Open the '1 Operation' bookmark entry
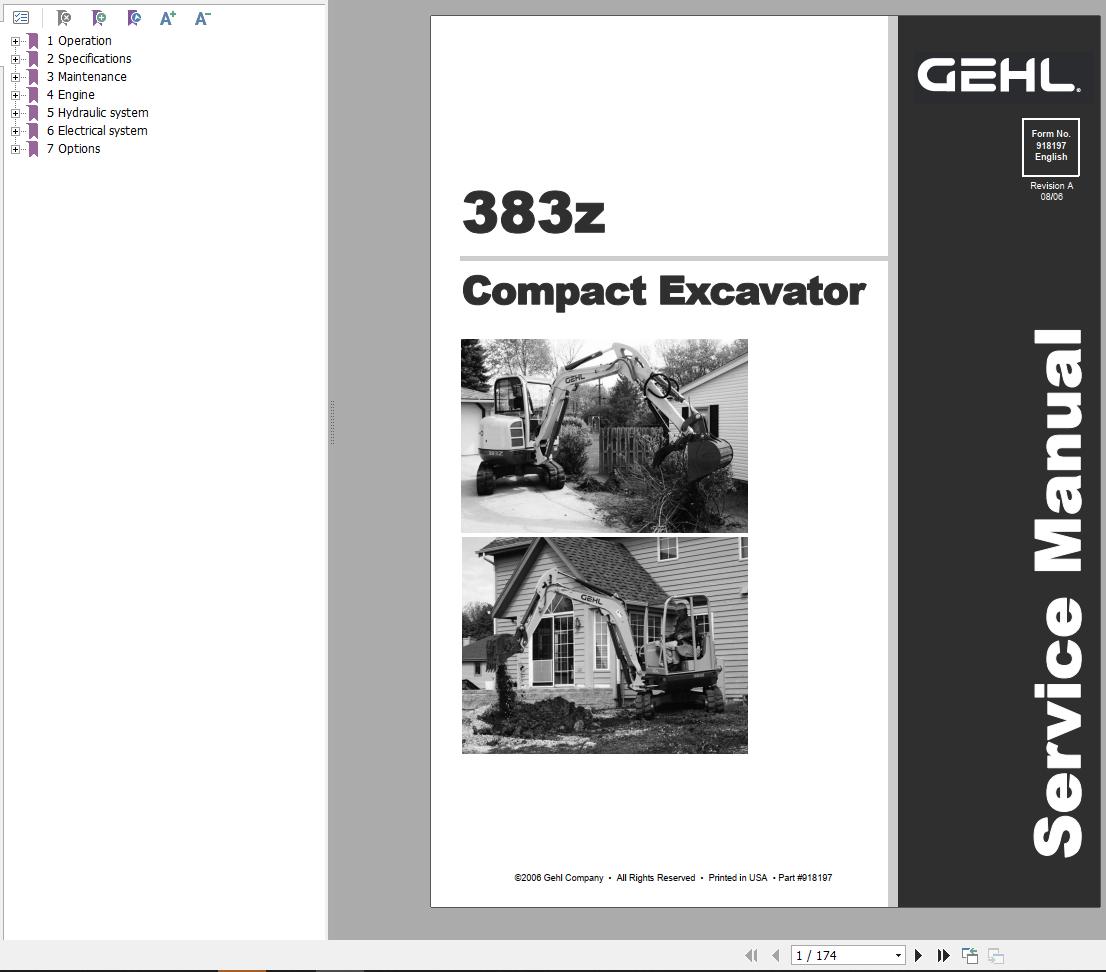This screenshot has width=1106, height=972. (79, 41)
